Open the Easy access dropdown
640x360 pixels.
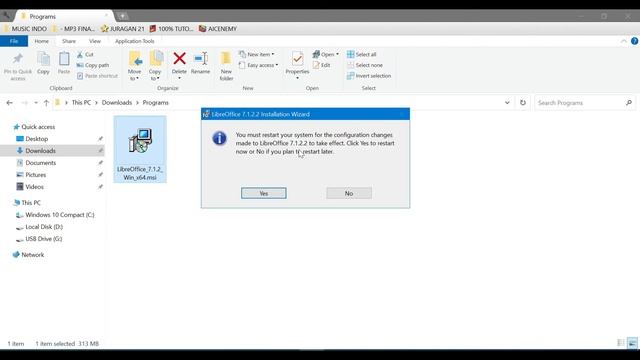pos(258,65)
